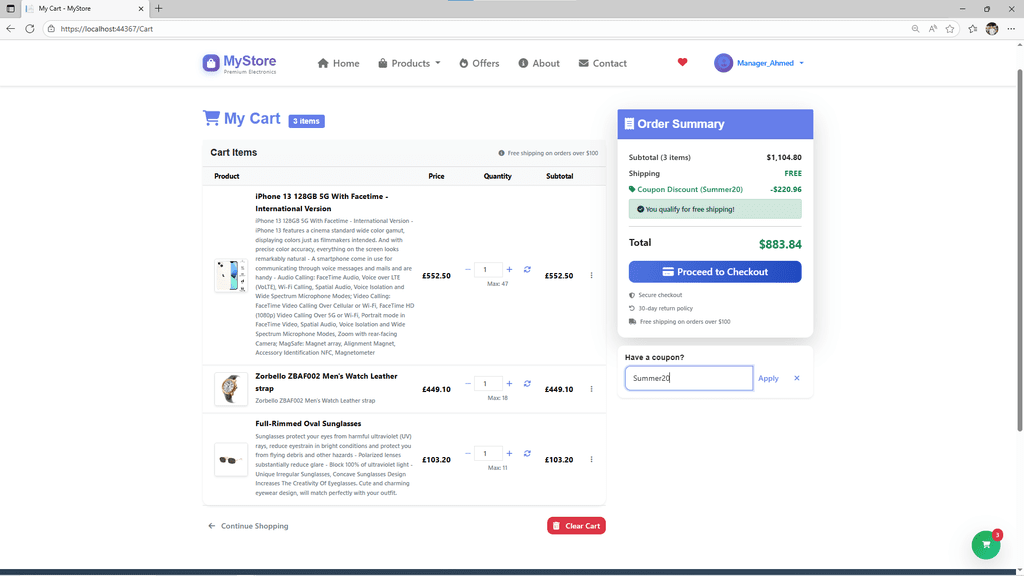Click the Order Summary header

coord(715,124)
